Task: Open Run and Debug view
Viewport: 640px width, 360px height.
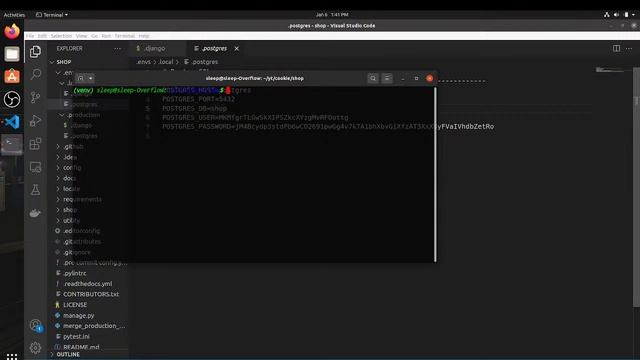Action: click(36, 120)
